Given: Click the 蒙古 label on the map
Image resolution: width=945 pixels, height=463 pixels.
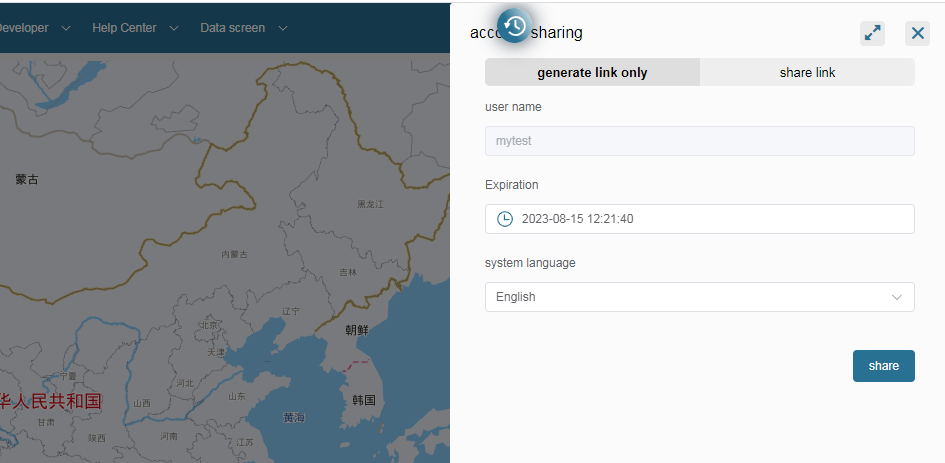Looking at the screenshot, I should 27,180.
